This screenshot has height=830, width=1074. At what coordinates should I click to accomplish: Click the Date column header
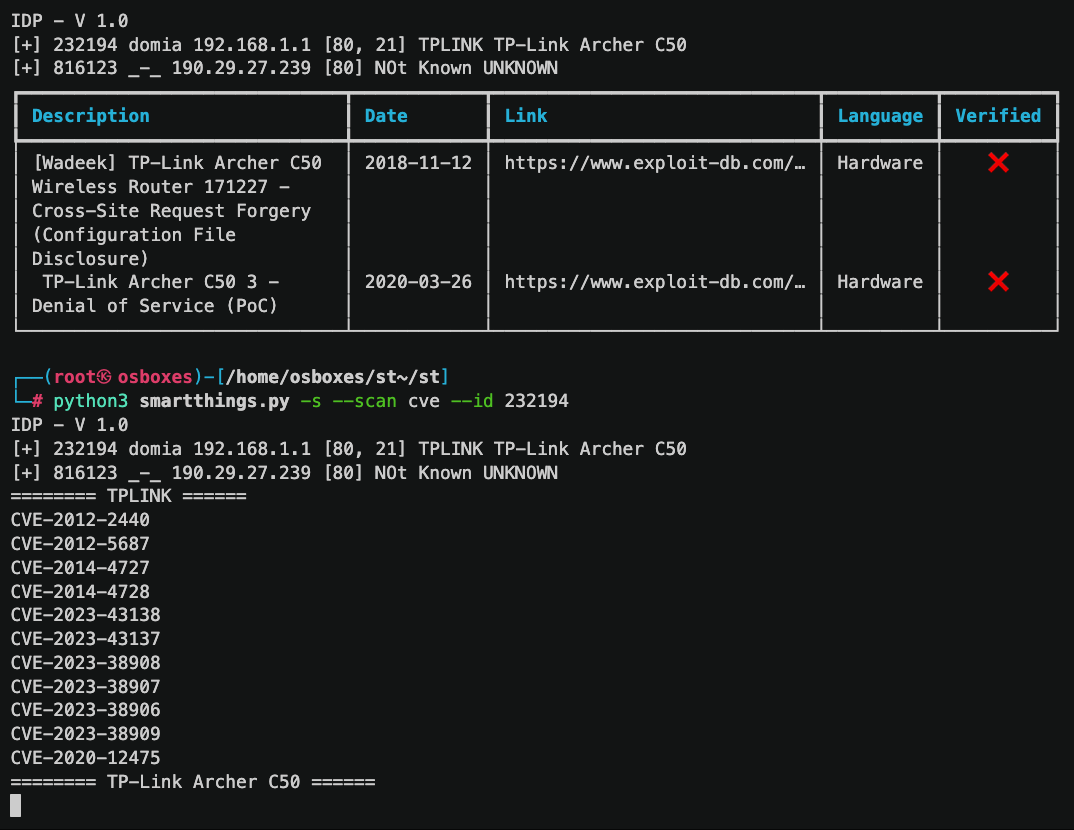pyautogui.click(x=386, y=116)
